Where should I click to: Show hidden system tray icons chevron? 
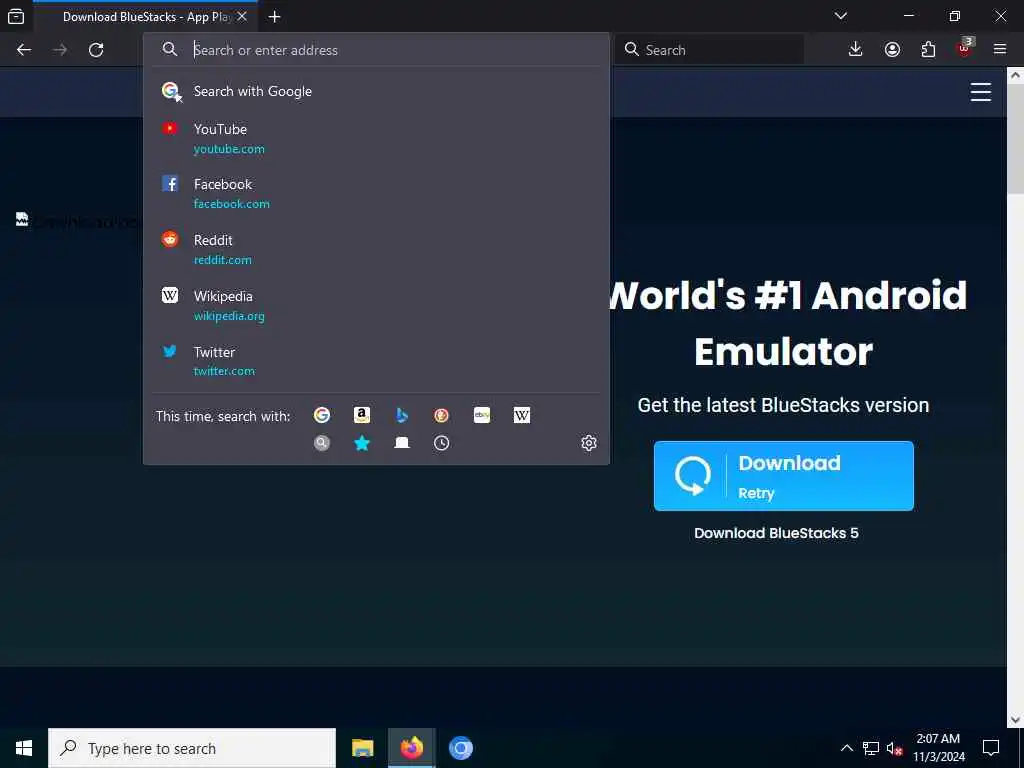tap(846, 748)
